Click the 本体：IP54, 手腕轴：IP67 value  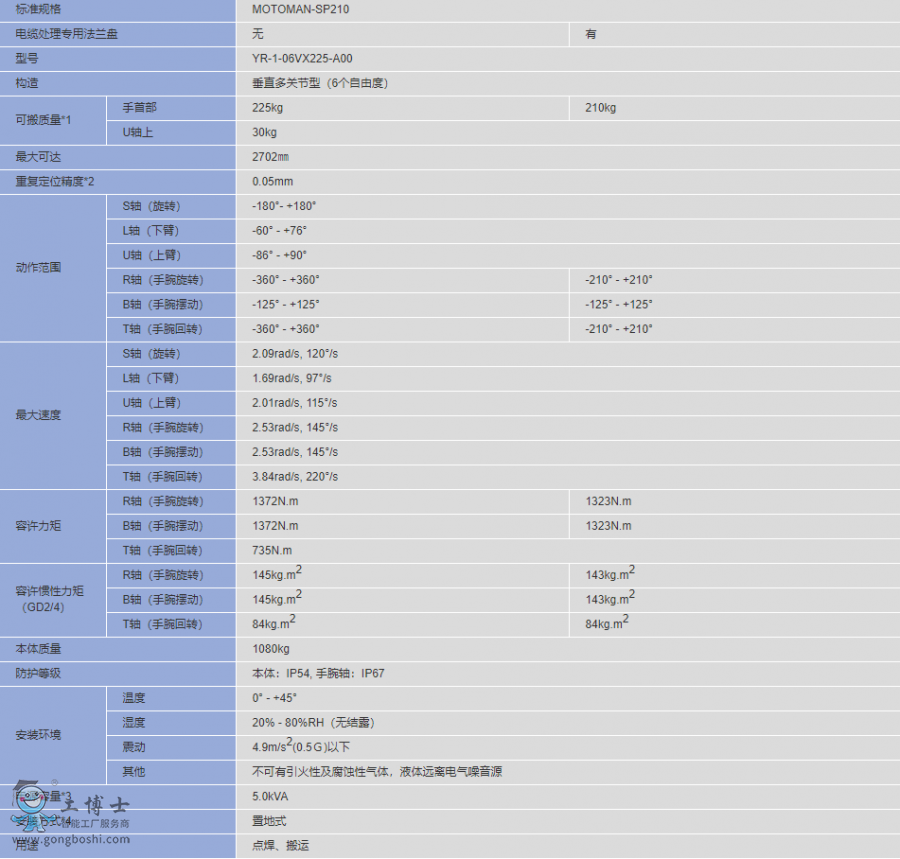(x=319, y=674)
